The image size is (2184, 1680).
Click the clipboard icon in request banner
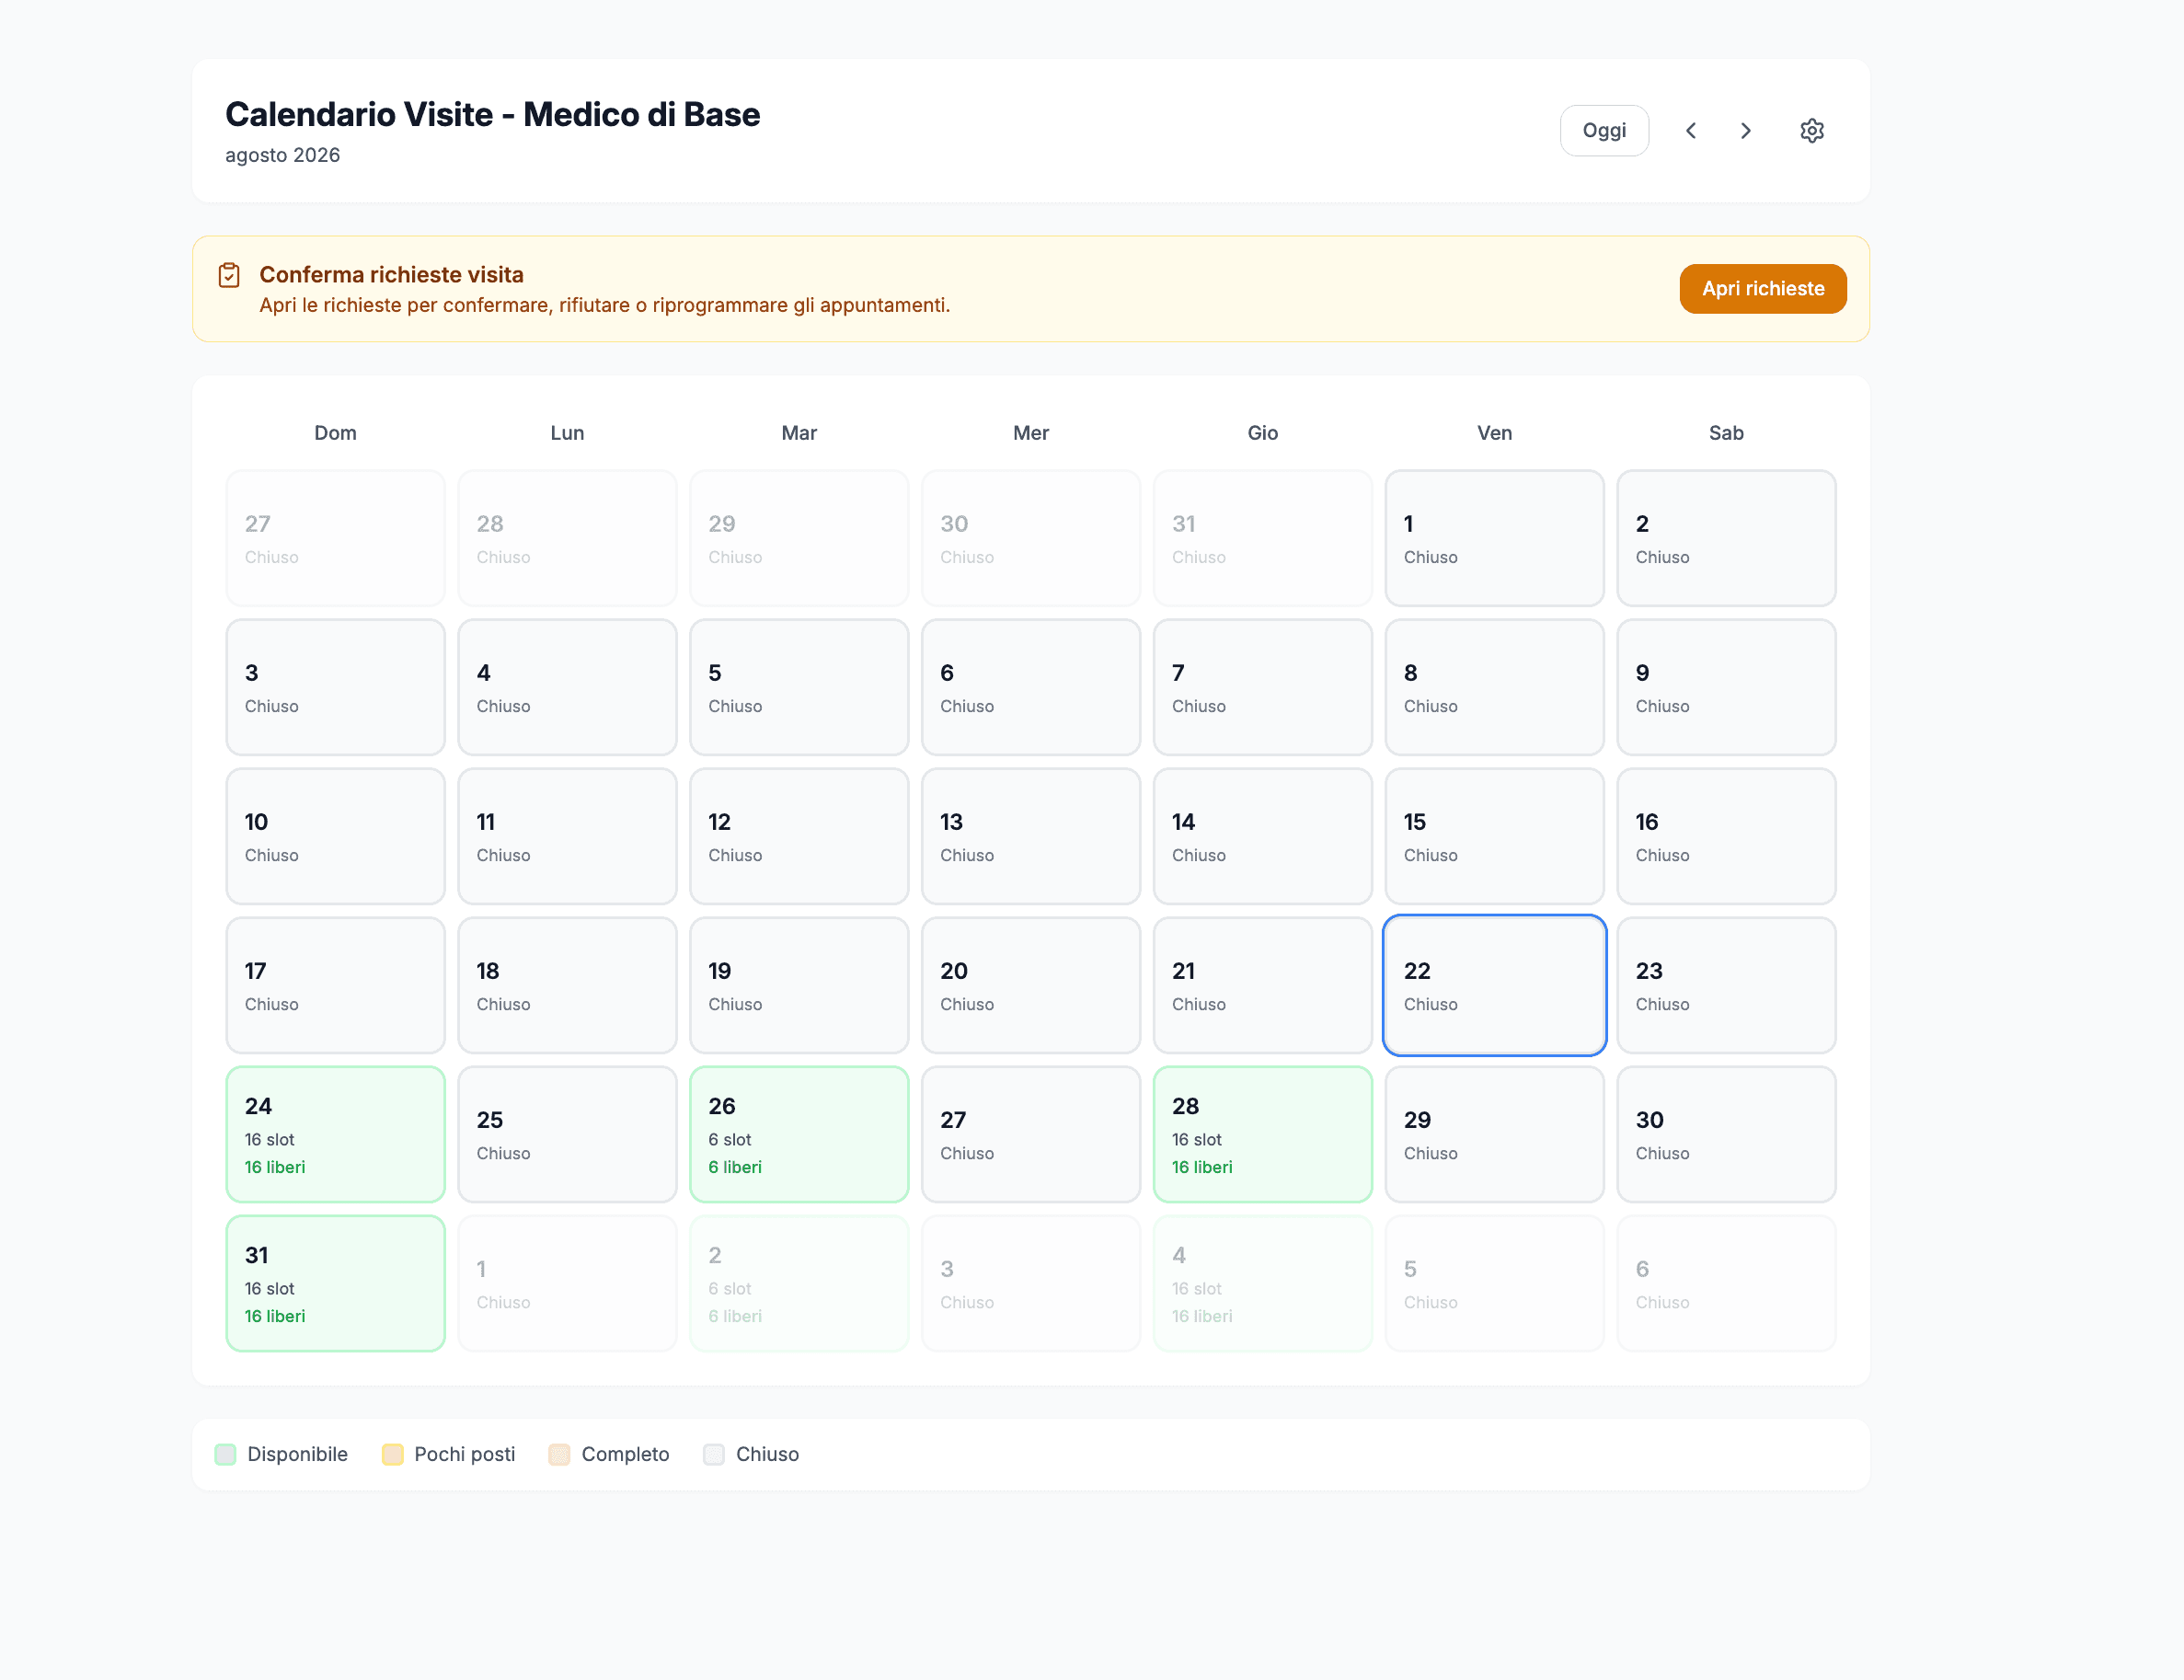click(229, 275)
